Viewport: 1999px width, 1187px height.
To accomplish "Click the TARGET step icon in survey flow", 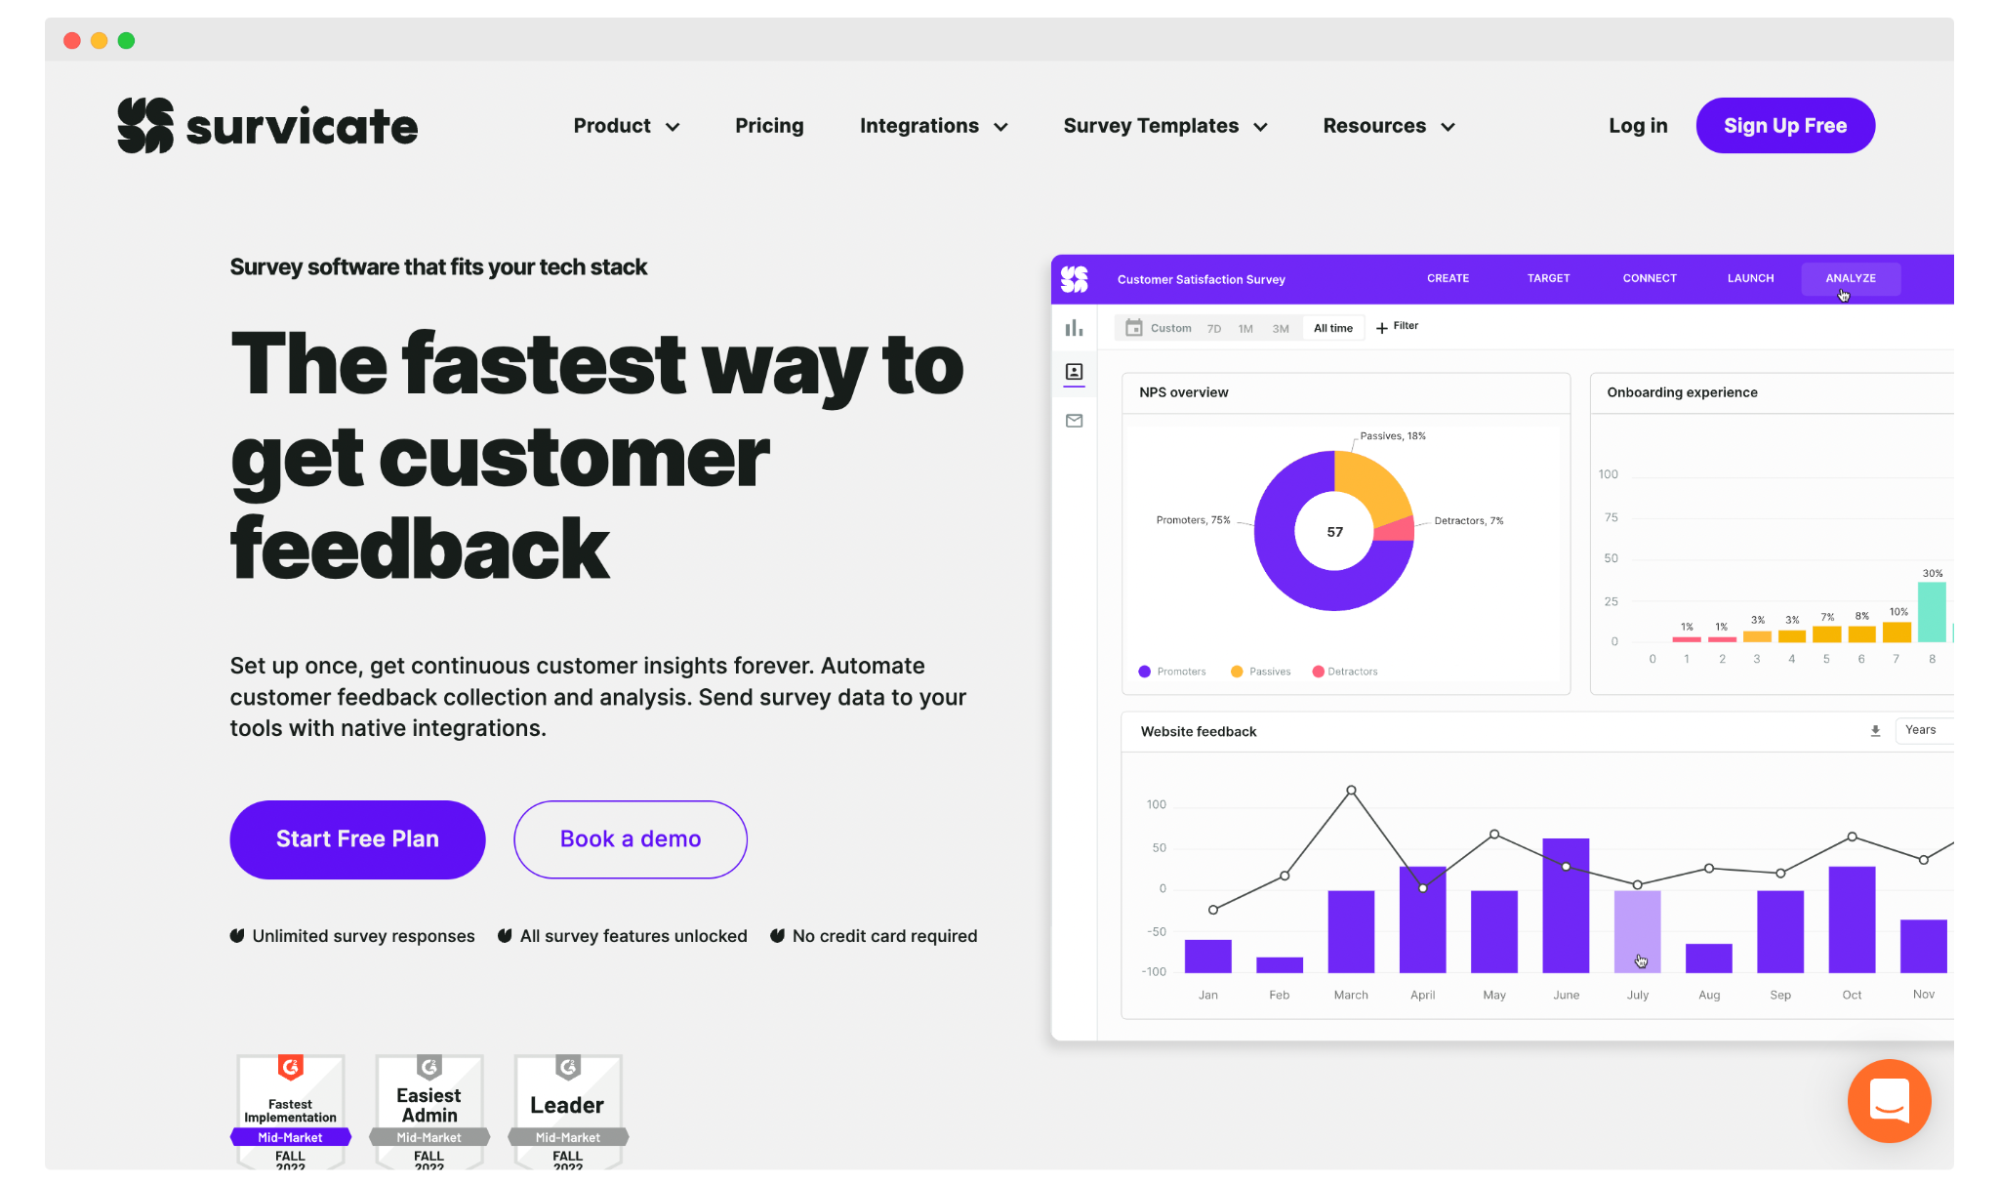I will [x=1548, y=278].
